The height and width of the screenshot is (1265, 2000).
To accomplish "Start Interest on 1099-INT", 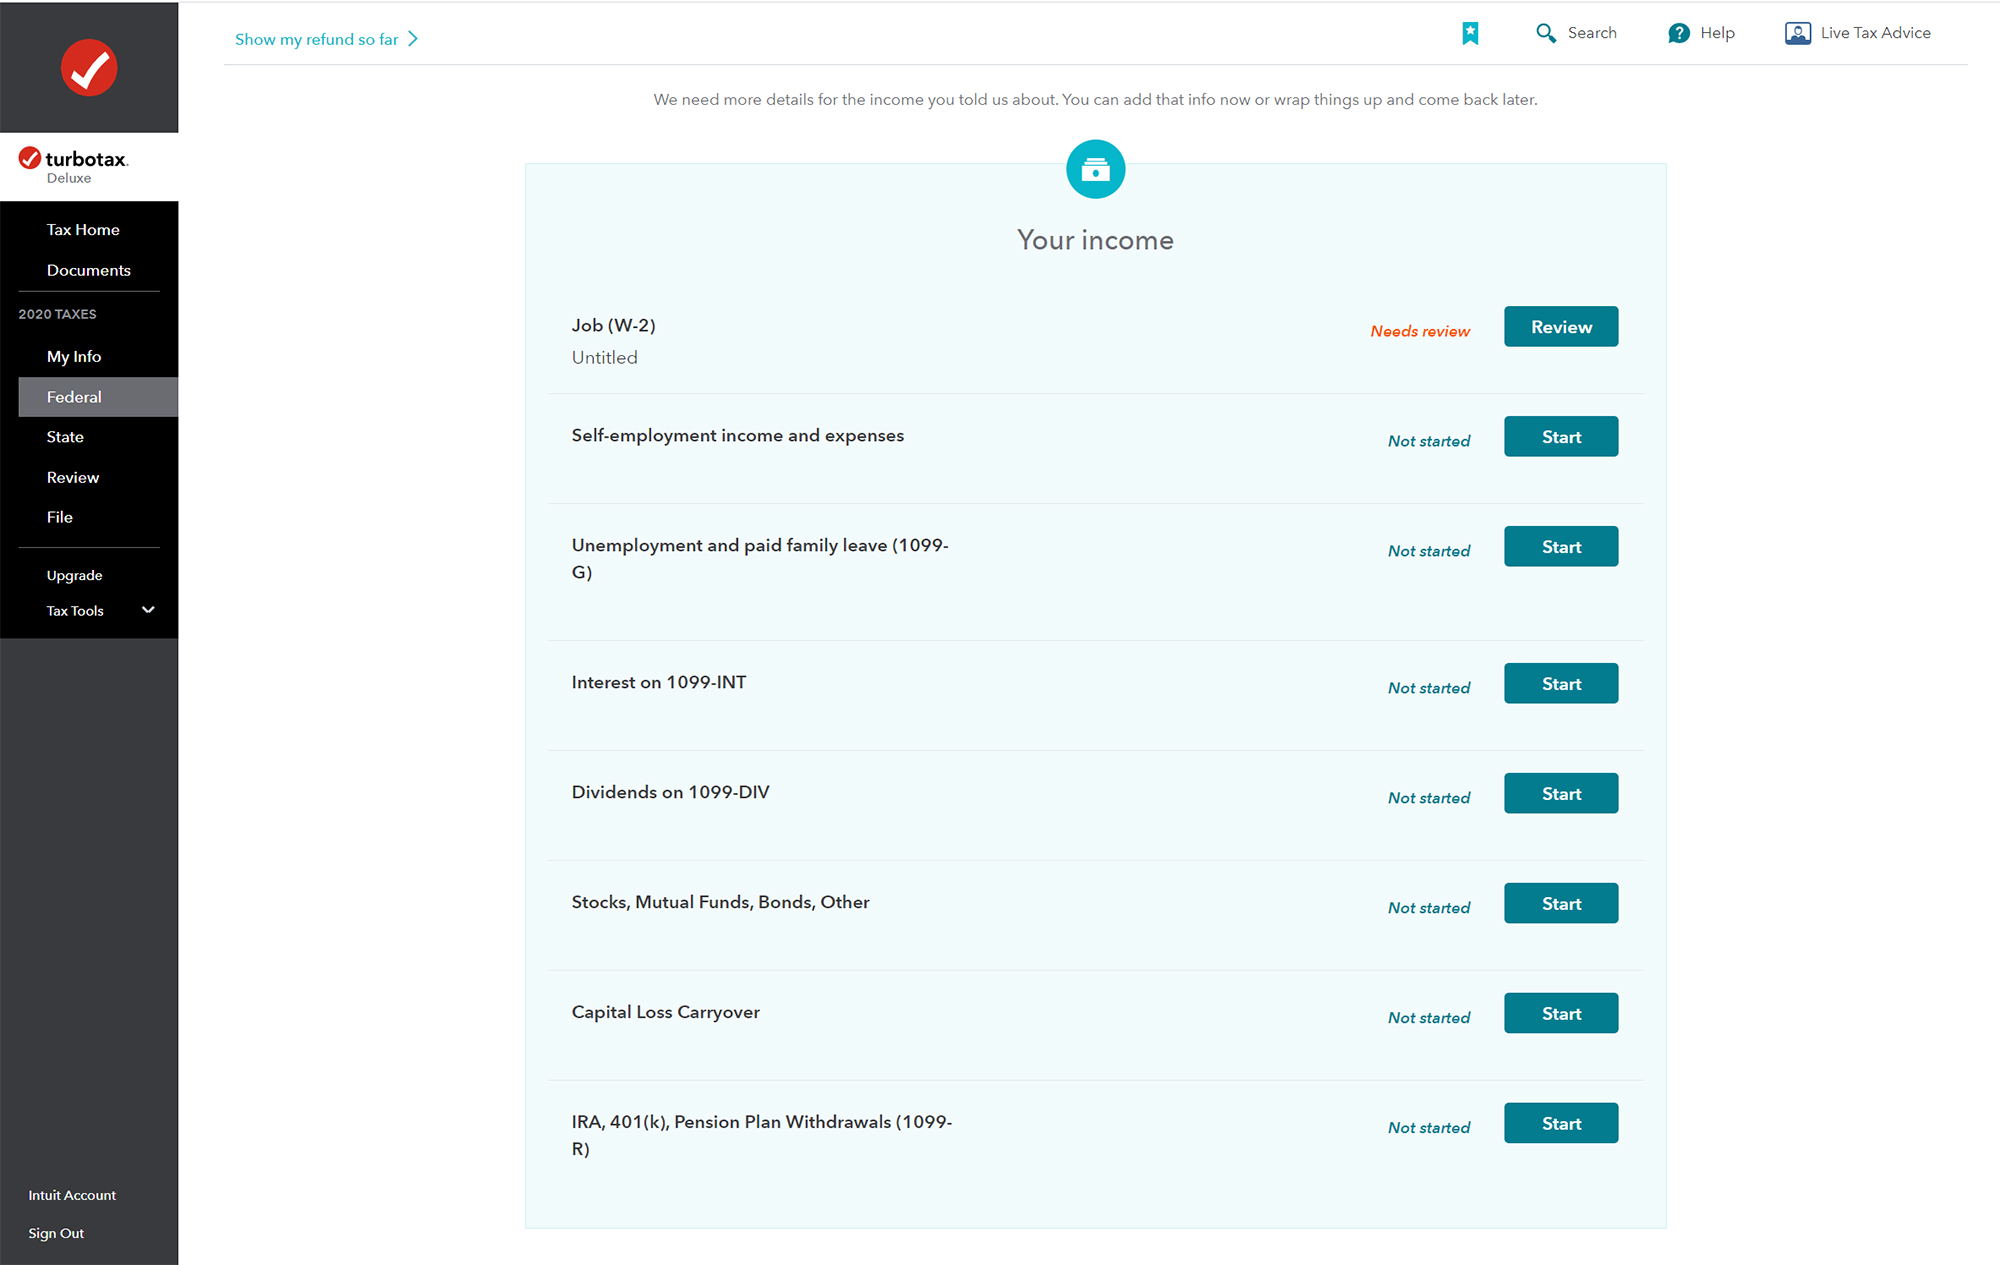I will (x=1561, y=683).
